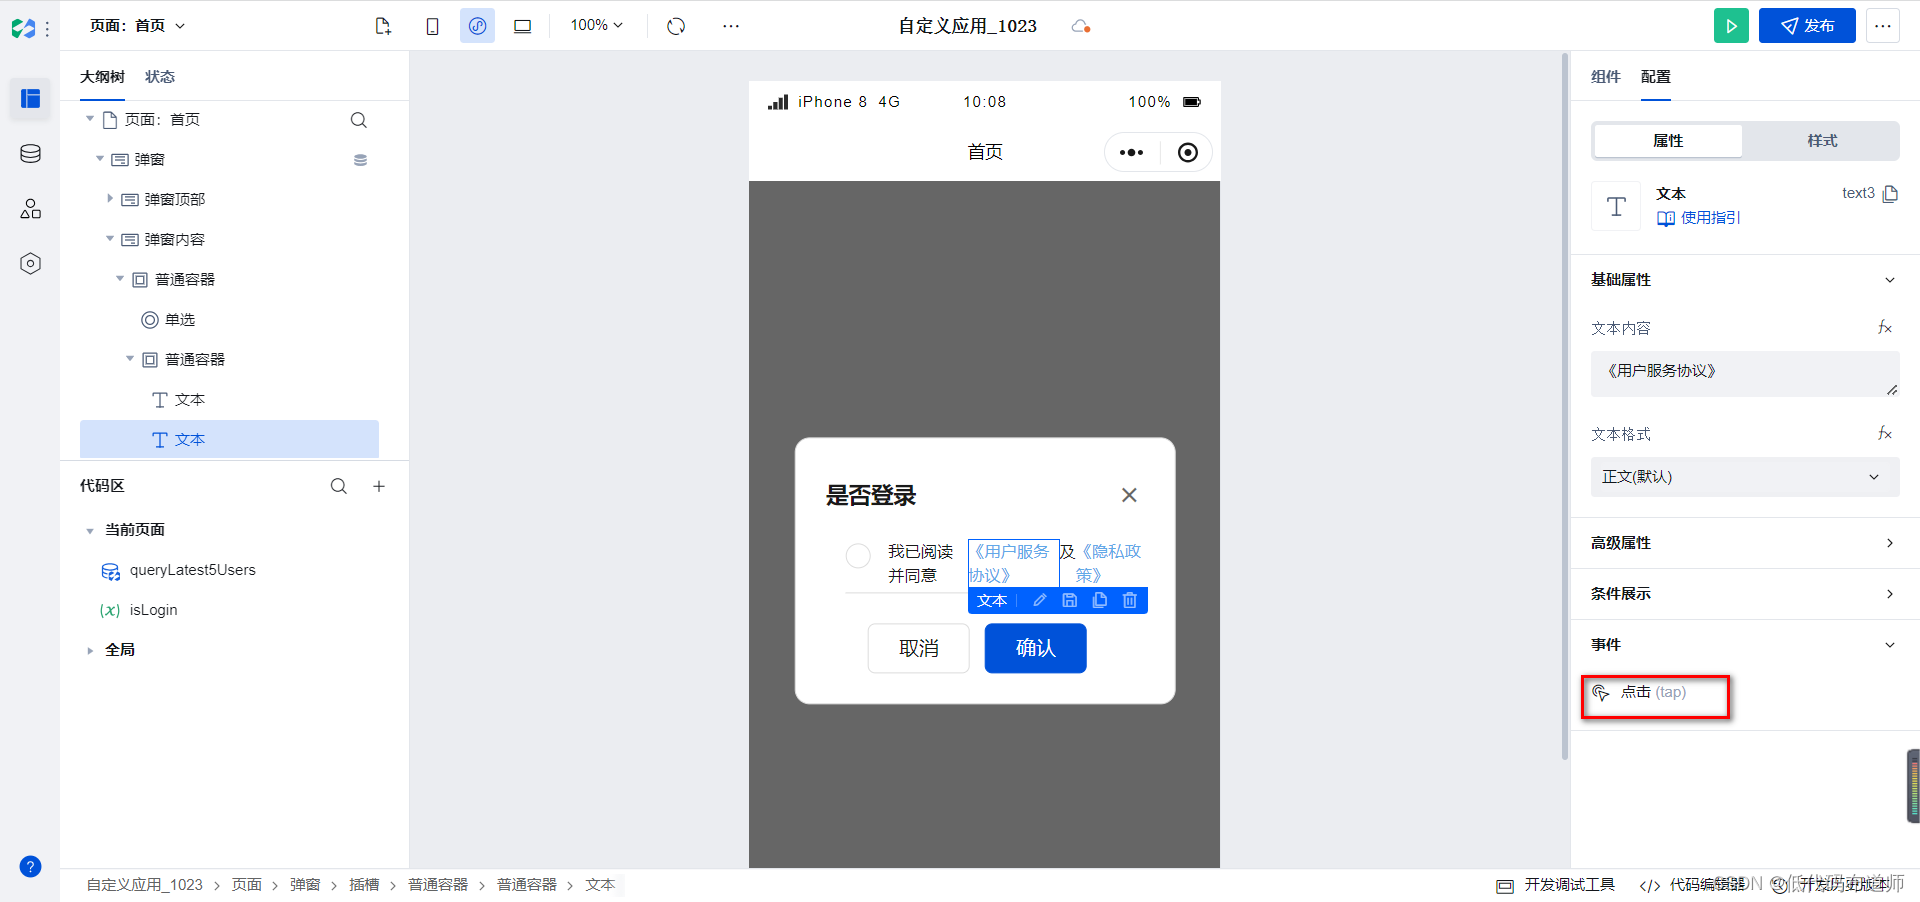Switch to the 配置 tab
The width and height of the screenshot is (1920, 902).
click(1655, 77)
